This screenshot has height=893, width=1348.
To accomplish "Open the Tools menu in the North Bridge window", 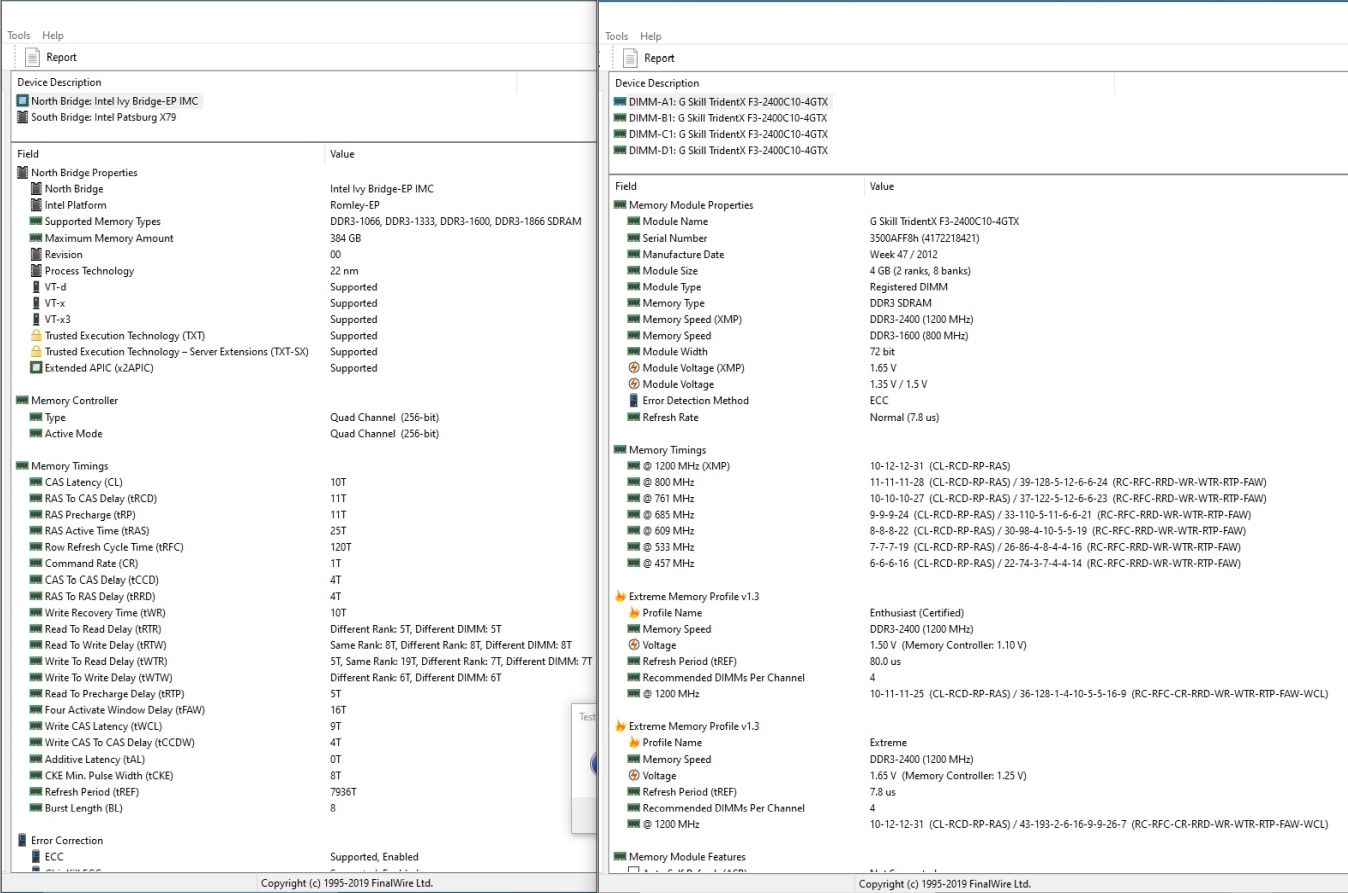I will tap(19, 36).
